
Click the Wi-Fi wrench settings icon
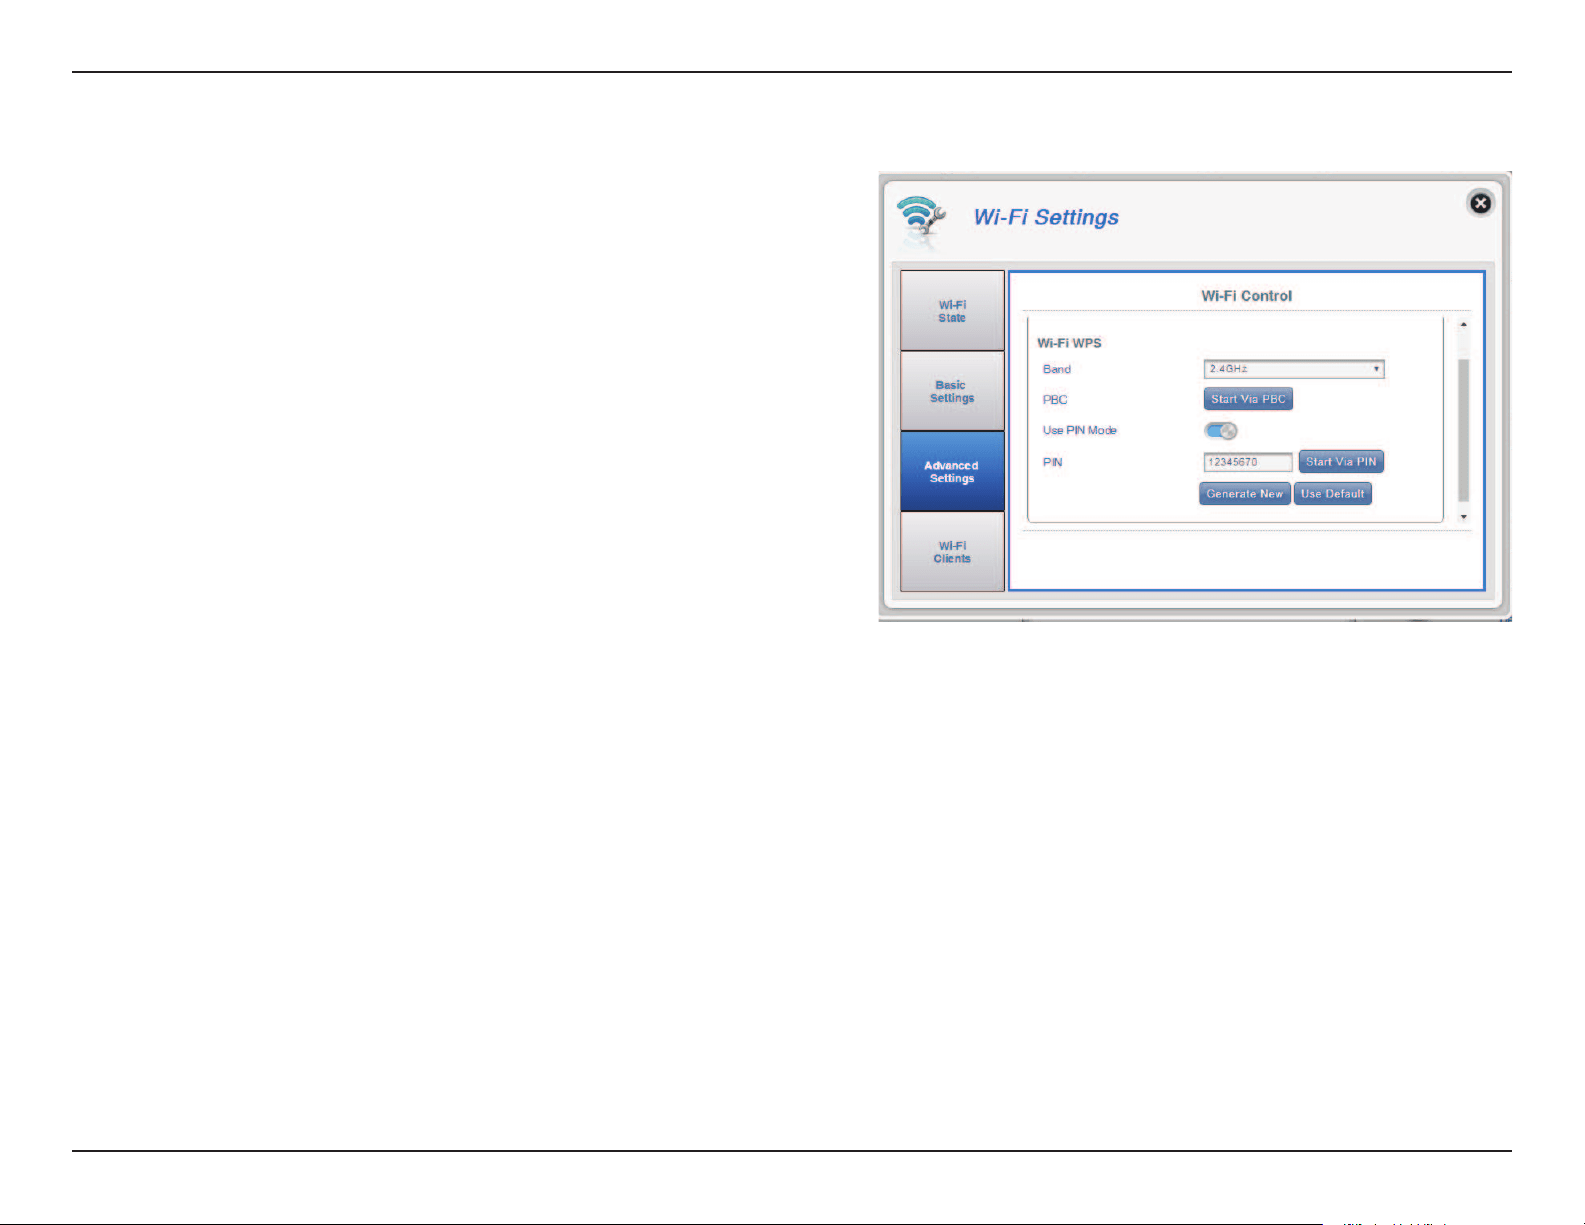[918, 220]
